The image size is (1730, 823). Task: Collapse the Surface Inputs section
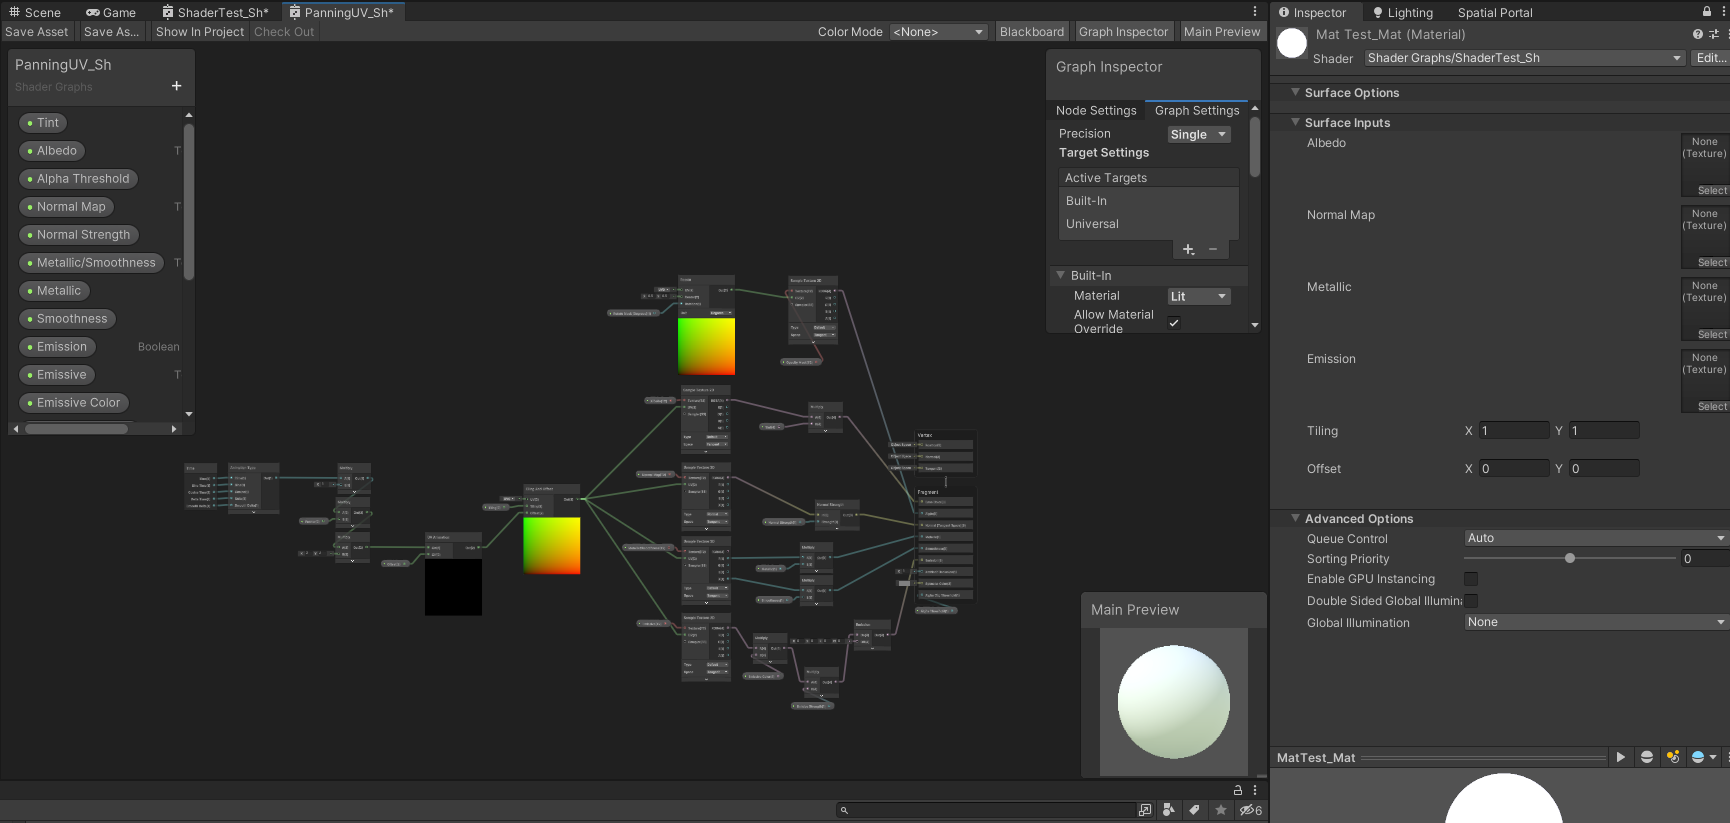click(1296, 122)
